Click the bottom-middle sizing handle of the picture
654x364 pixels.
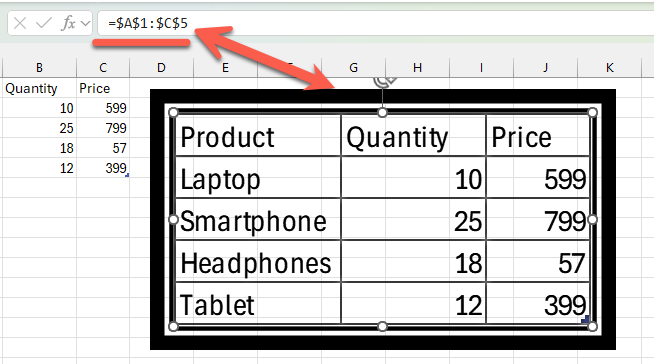coord(382,326)
